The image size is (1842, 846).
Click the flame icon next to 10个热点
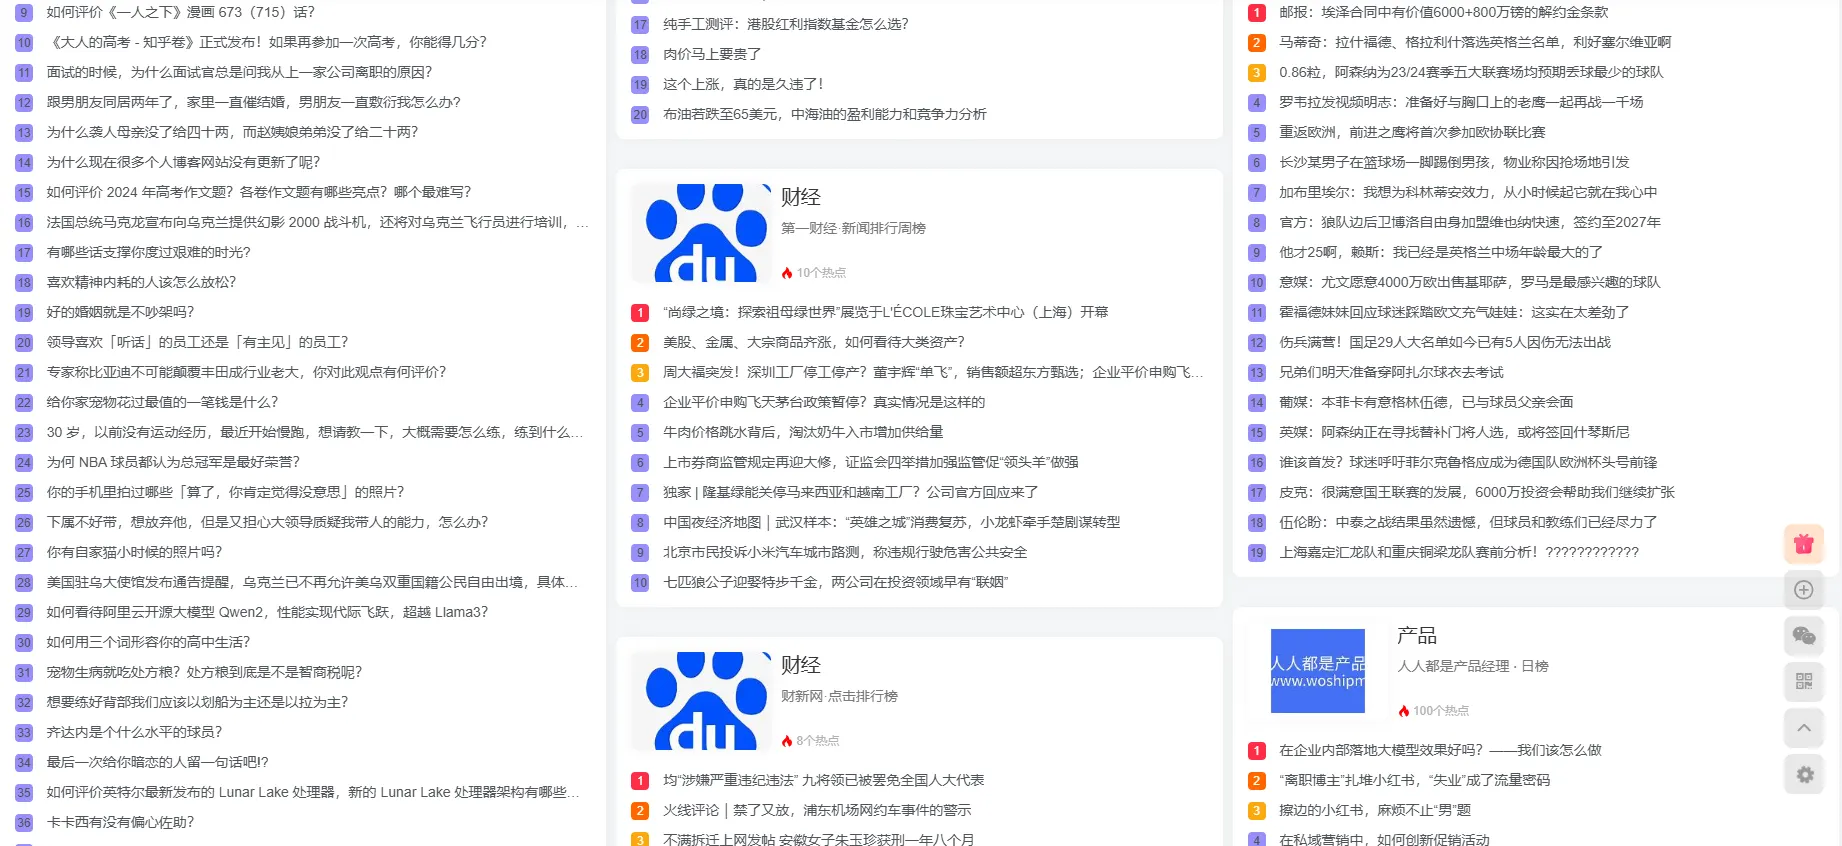787,273
